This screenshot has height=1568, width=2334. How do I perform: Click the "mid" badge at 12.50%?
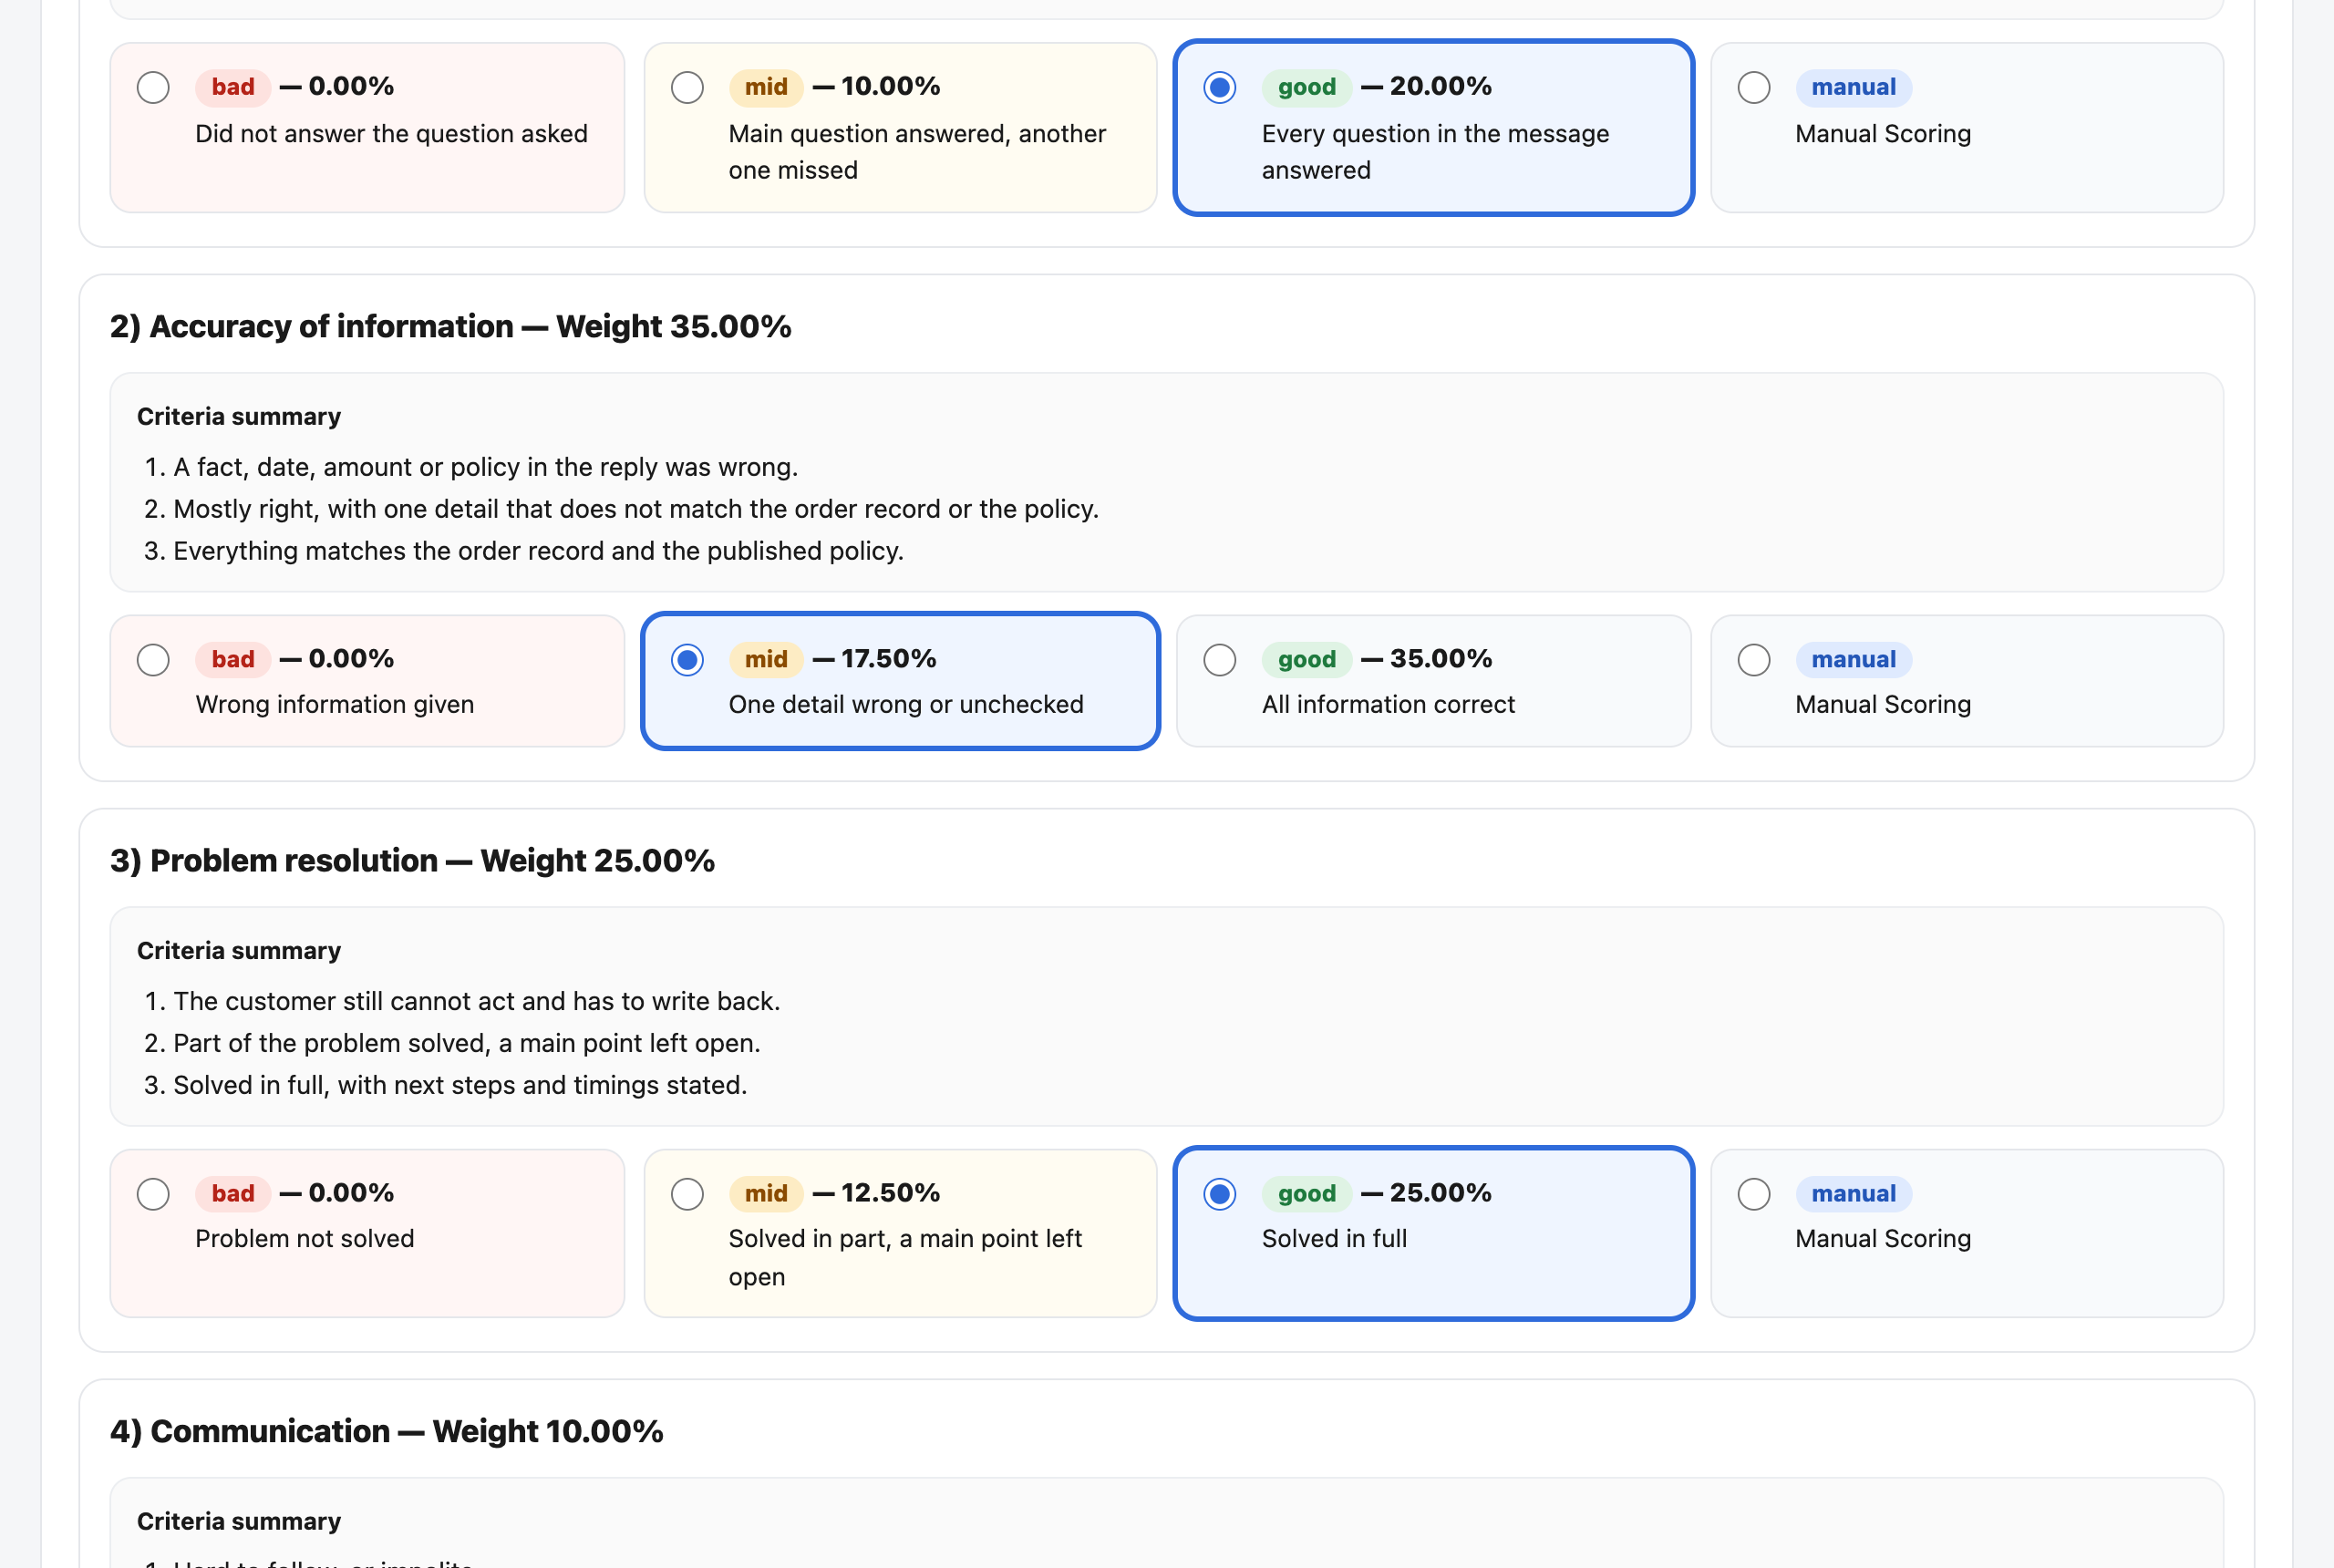766,1193
